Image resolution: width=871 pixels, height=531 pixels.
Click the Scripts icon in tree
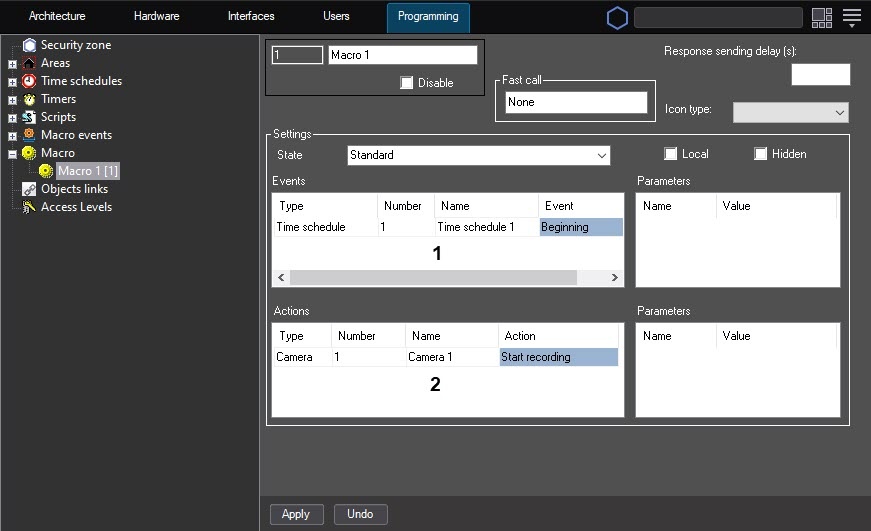(29, 117)
